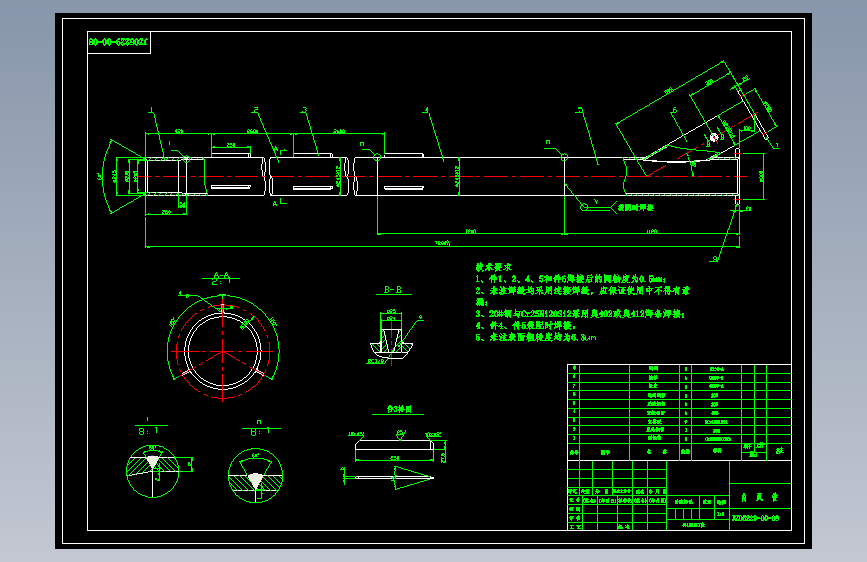The height and width of the screenshot is (562, 867).
Task: Click the detail I weld circle view
Action: coord(153,471)
